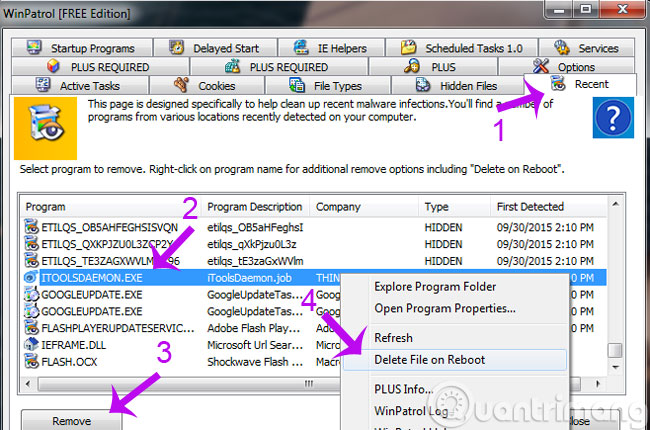Open the Cookies tab
The image size is (650, 430).
pyautogui.click(x=207, y=85)
